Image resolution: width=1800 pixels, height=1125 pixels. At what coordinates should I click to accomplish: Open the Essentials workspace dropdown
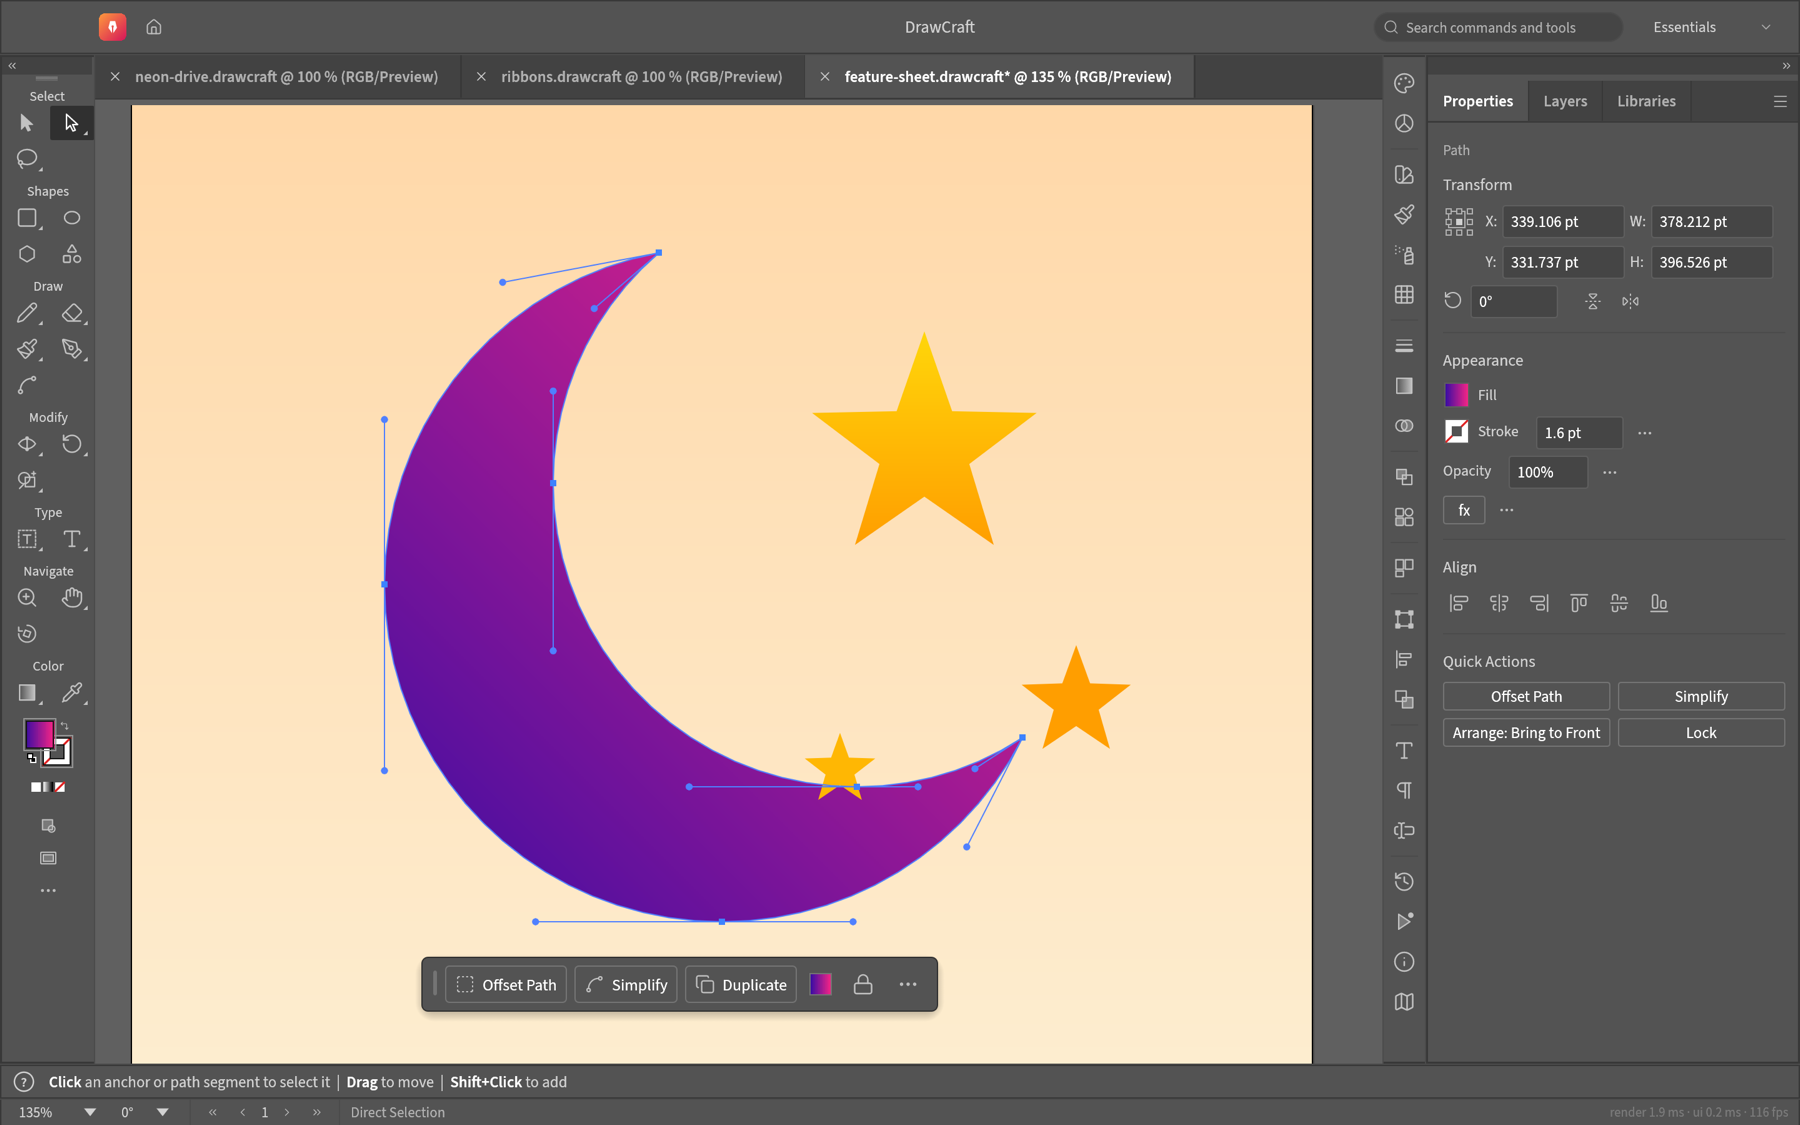point(1712,27)
